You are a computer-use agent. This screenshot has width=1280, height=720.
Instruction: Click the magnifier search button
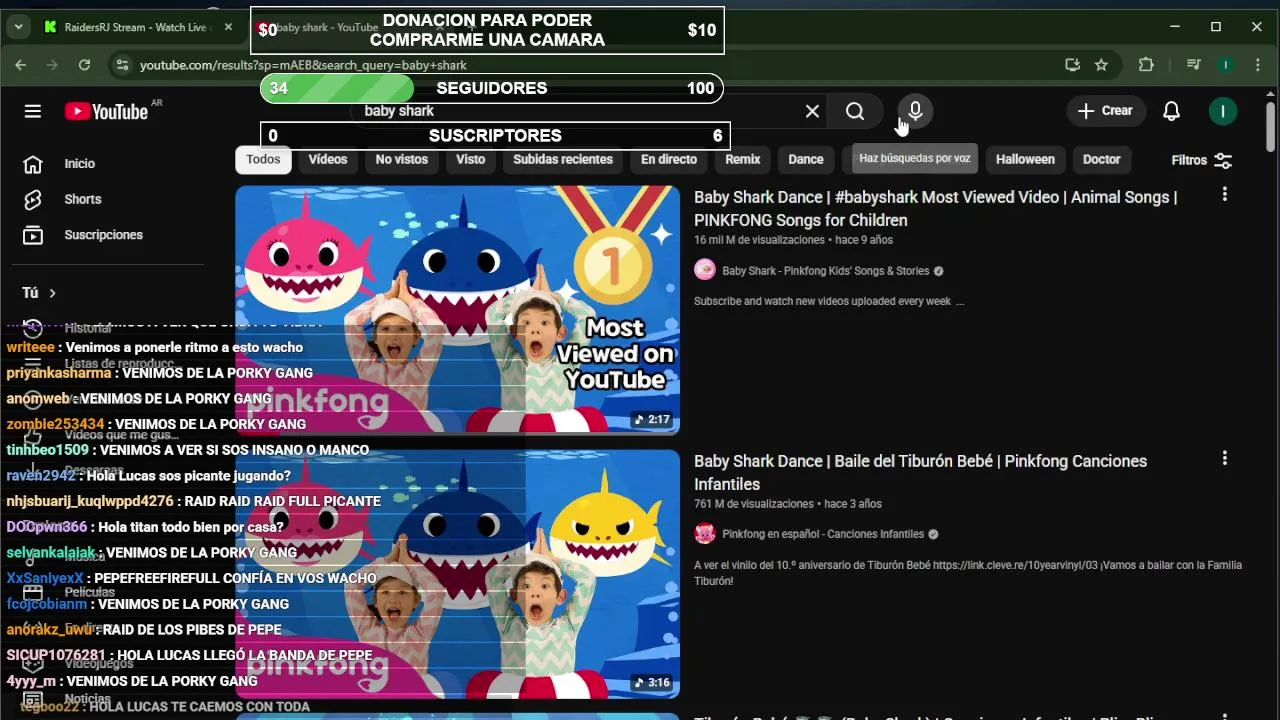pos(855,111)
